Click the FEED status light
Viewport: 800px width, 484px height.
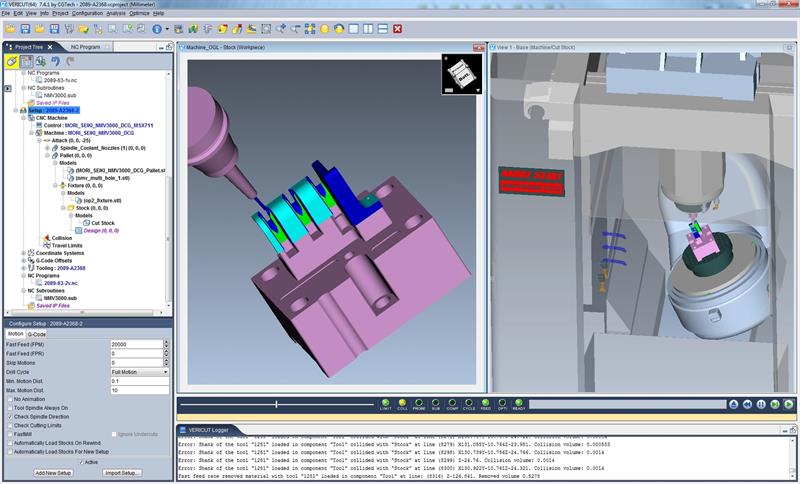[x=486, y=403]
